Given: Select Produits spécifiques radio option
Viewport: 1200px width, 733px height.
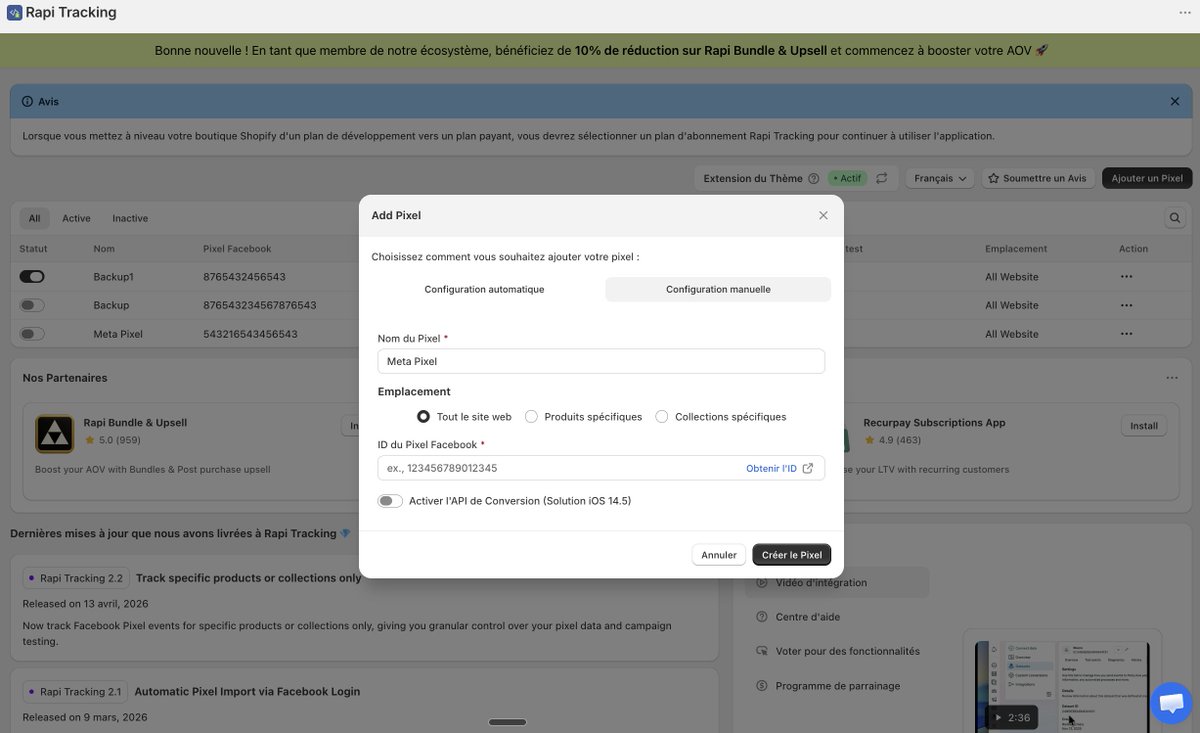Looking at the screenshot, I should tap(531, 417).
